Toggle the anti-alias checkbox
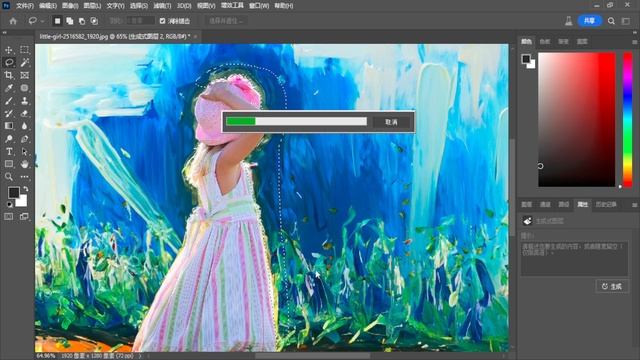Viewport: 640px width, 360px height. click(x=162, y=21)
